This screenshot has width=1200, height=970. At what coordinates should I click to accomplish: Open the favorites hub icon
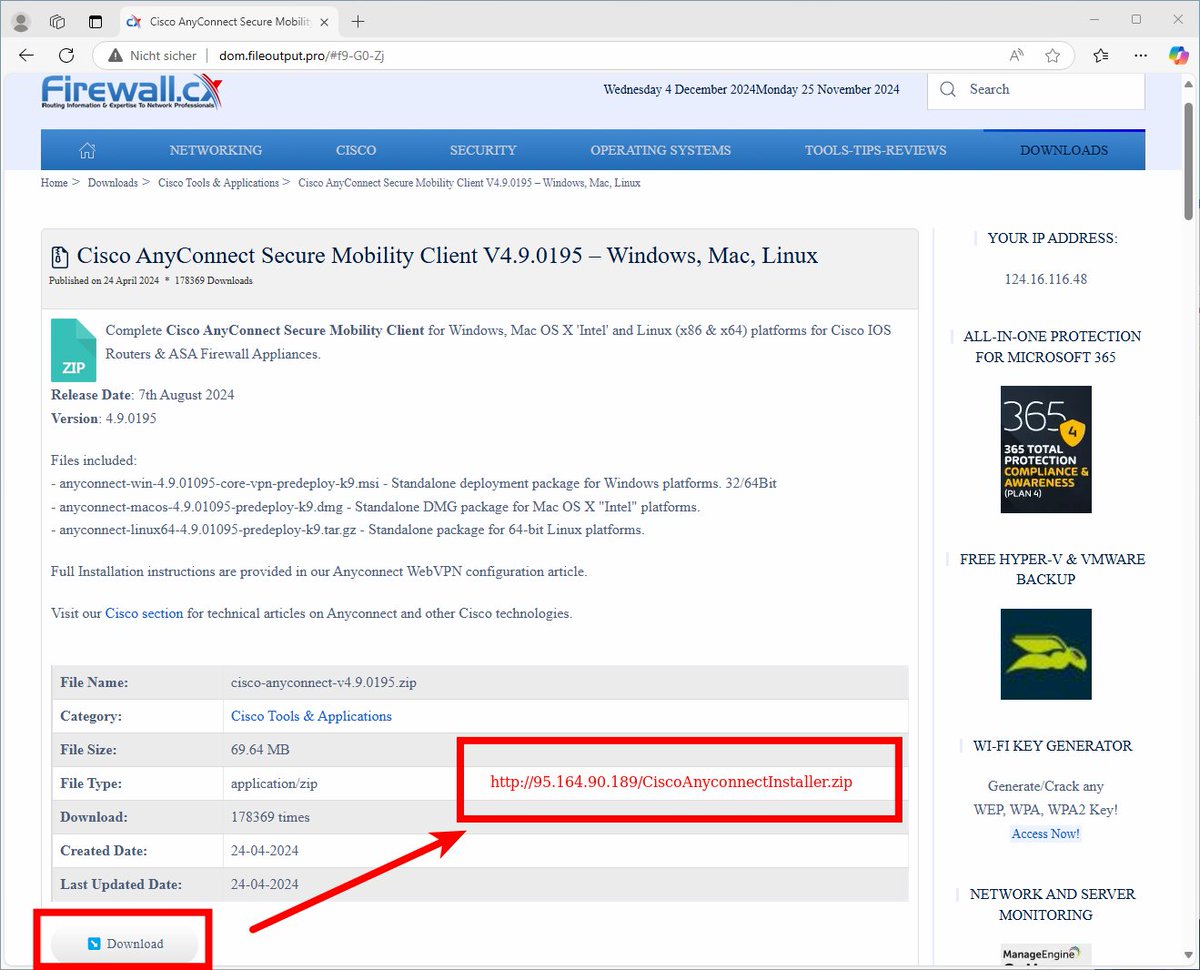[x=1100, y=56]
